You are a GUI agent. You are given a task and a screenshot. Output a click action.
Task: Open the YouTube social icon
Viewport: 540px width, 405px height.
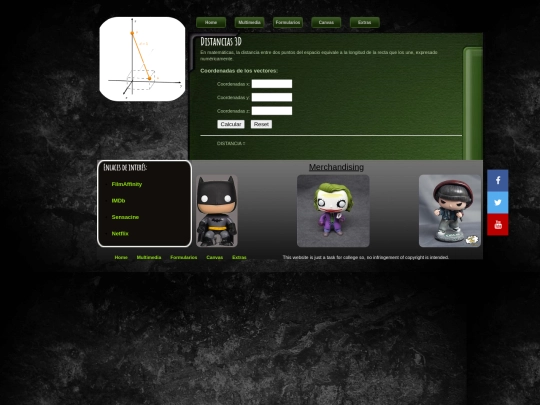tap(498, 225)
